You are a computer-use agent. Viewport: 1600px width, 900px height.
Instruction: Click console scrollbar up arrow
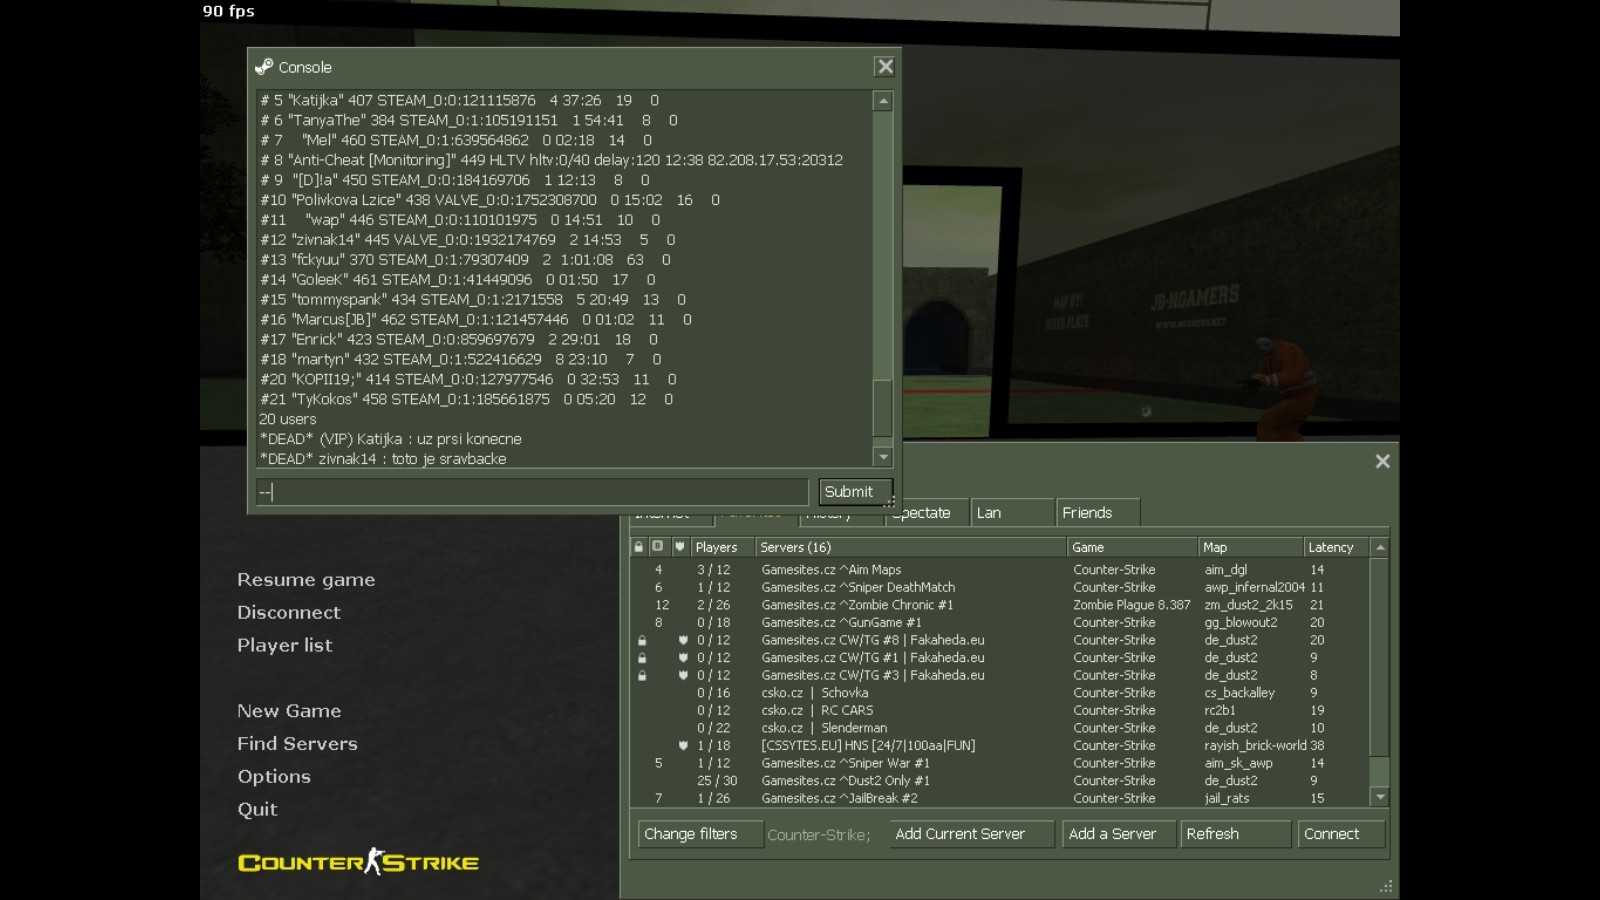883,101
